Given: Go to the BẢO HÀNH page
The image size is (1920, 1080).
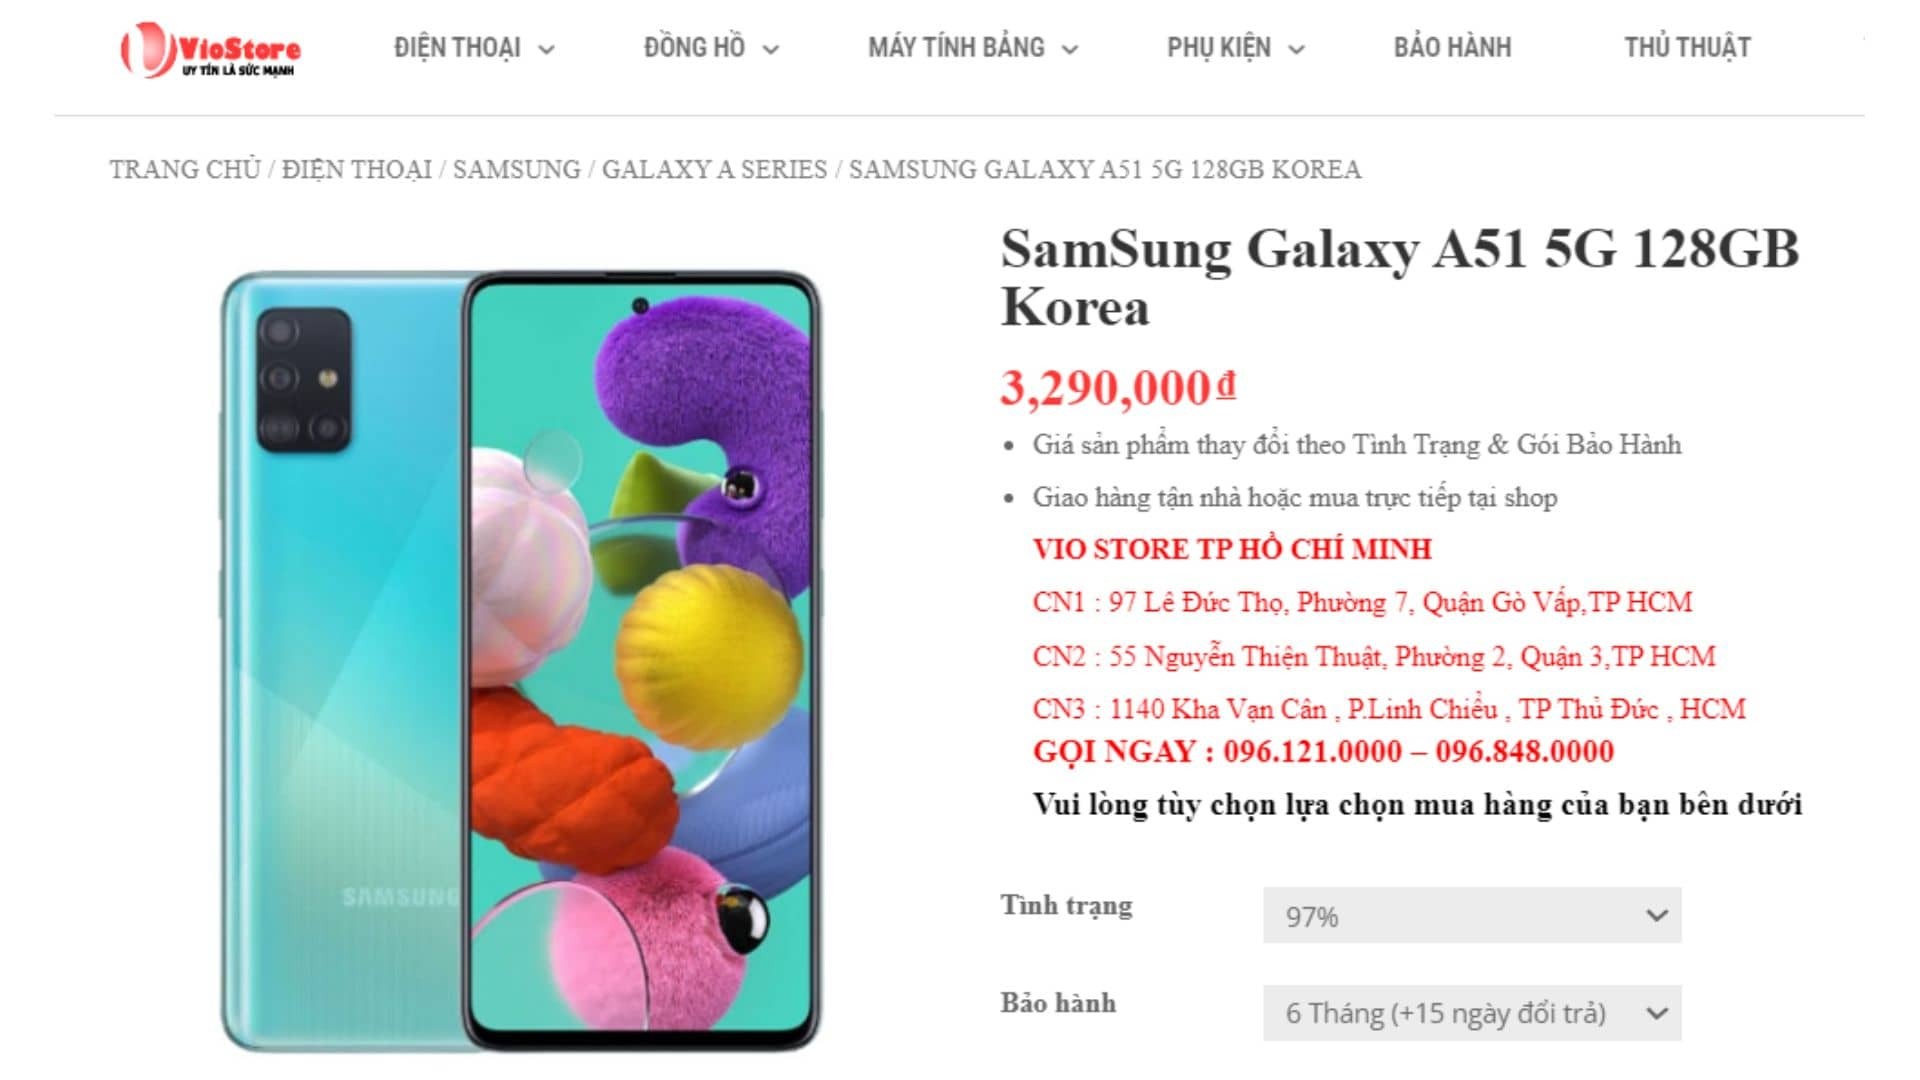Looking at the screenshot, I should (x=1452, y=48).
